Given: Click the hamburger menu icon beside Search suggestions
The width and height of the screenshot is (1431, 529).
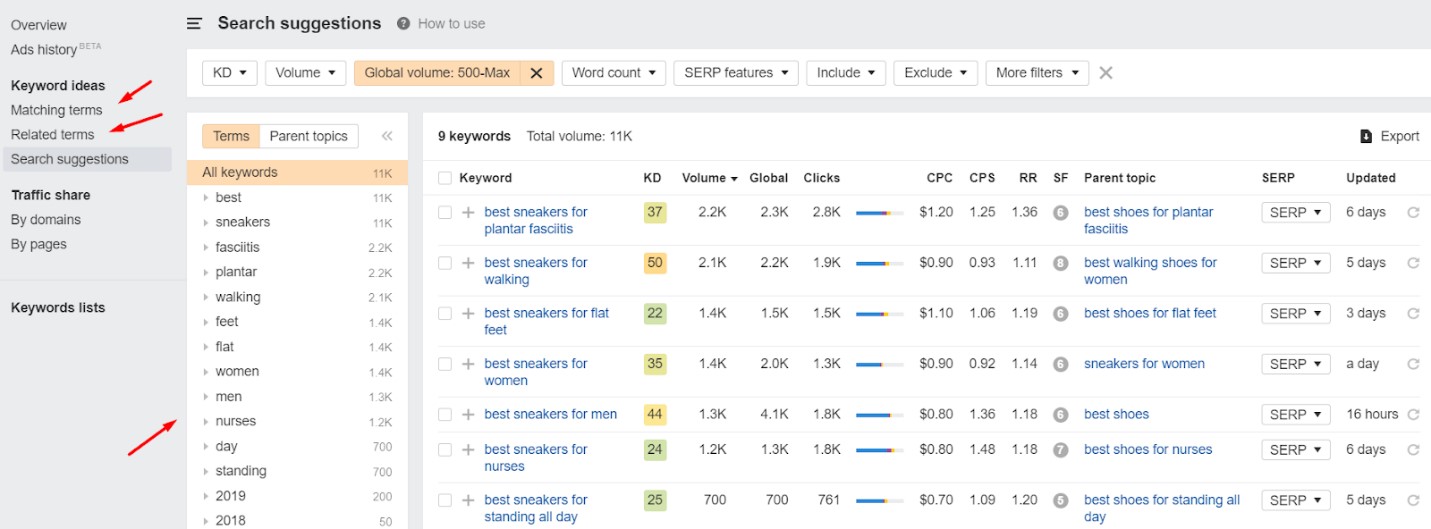Looking at the screenshot, I should coord(194,24).
